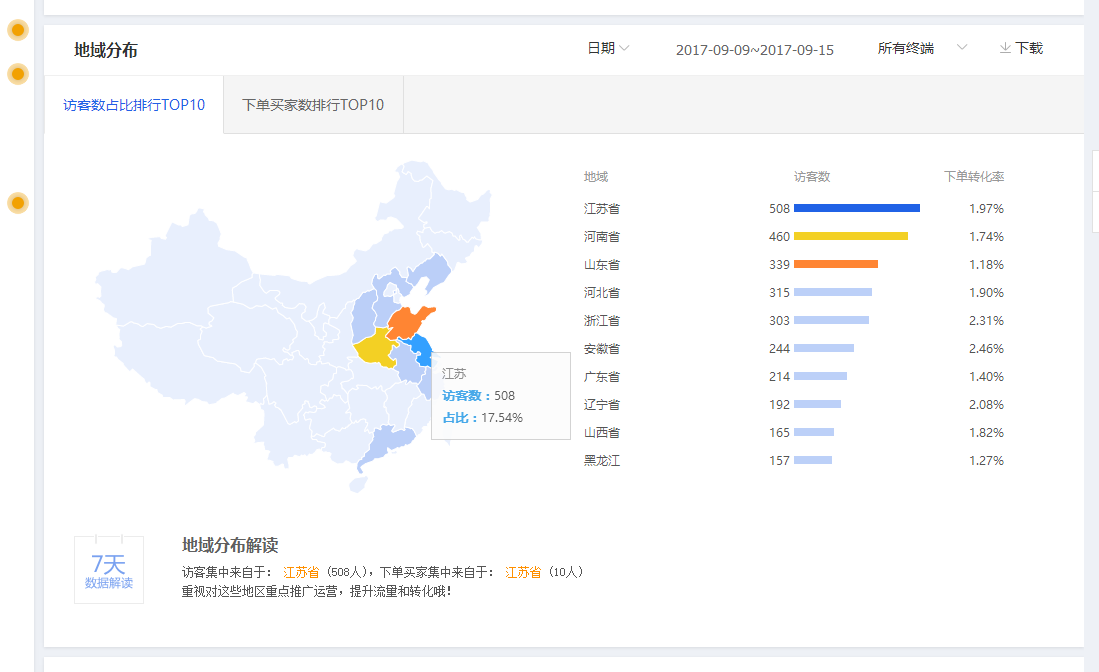Click the 安徽省 row label
Image resolution: width=1099 pixels, height=672 pixels.
pos(601,349)
